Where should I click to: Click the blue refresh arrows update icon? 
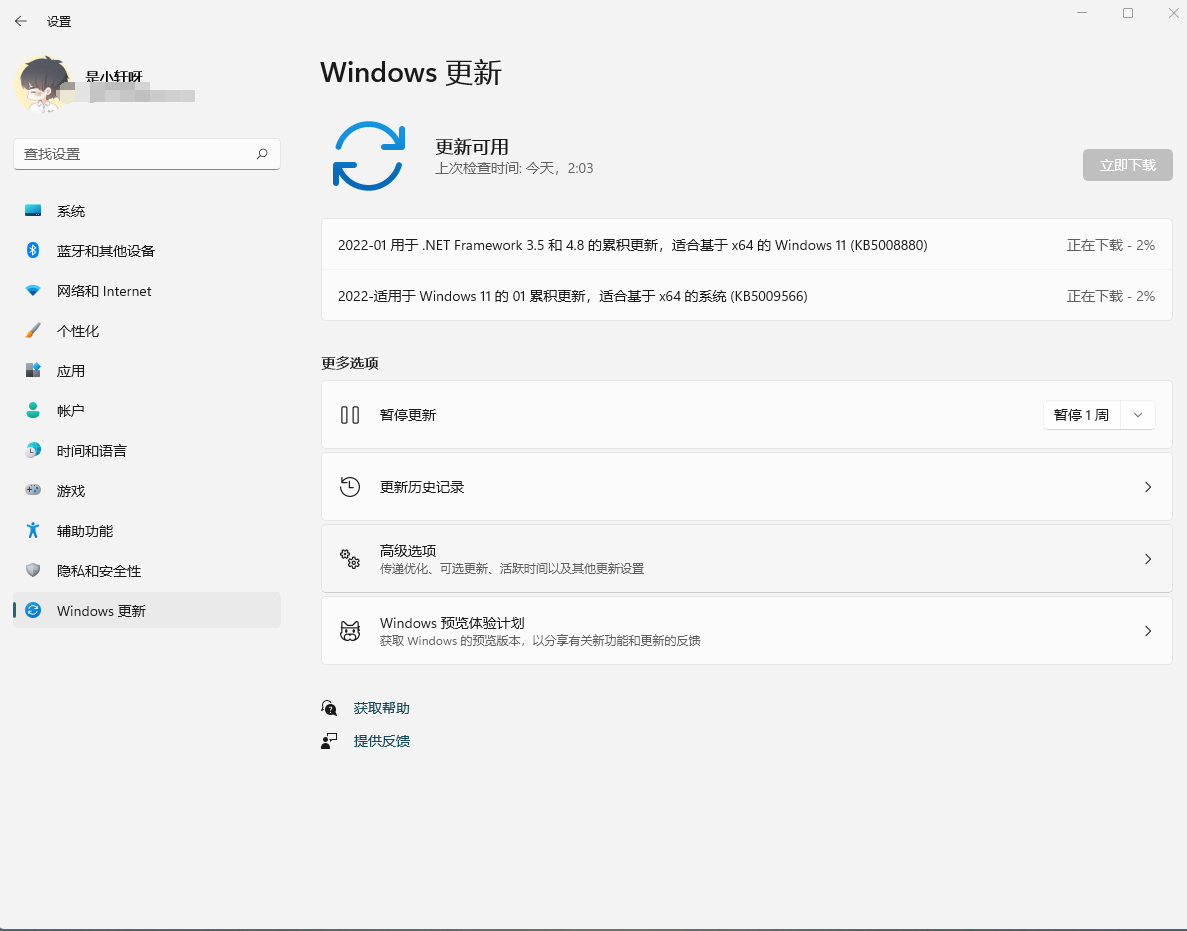coord(370,156)
